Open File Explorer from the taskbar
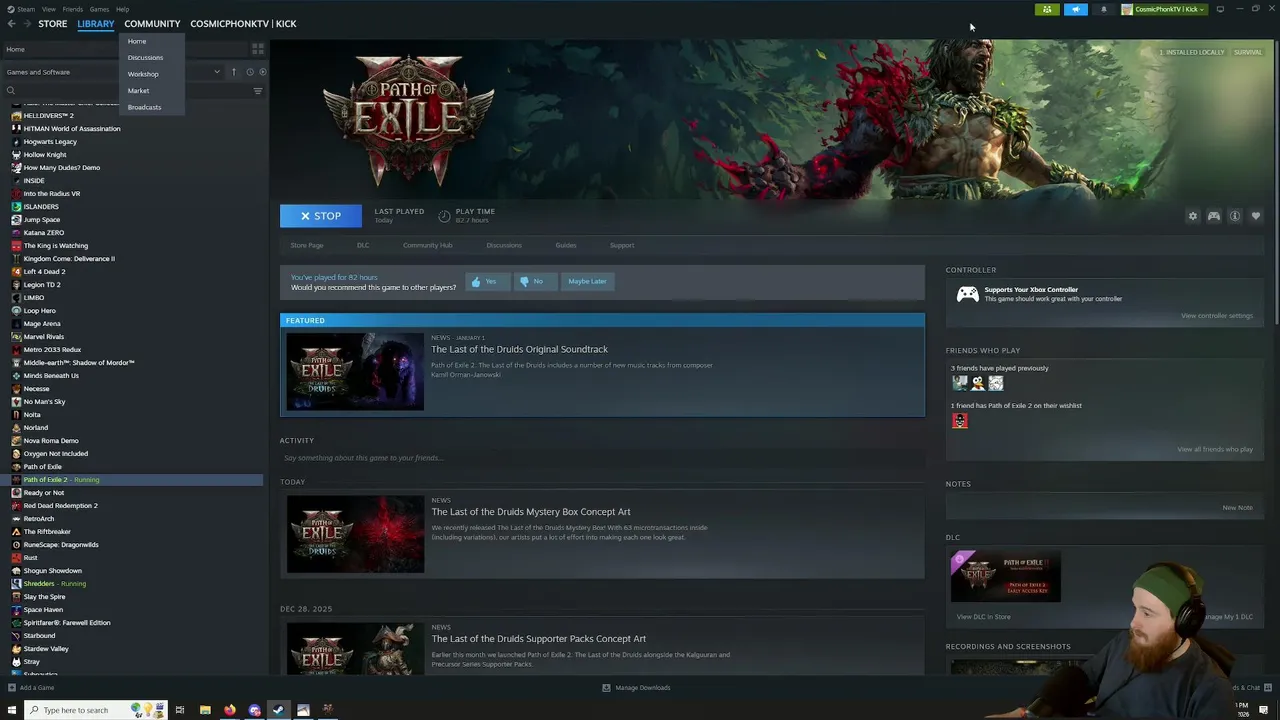Image resolution: width=1280 pixels, height=720 pixels. pyautogui.click(x=205, y=710)
